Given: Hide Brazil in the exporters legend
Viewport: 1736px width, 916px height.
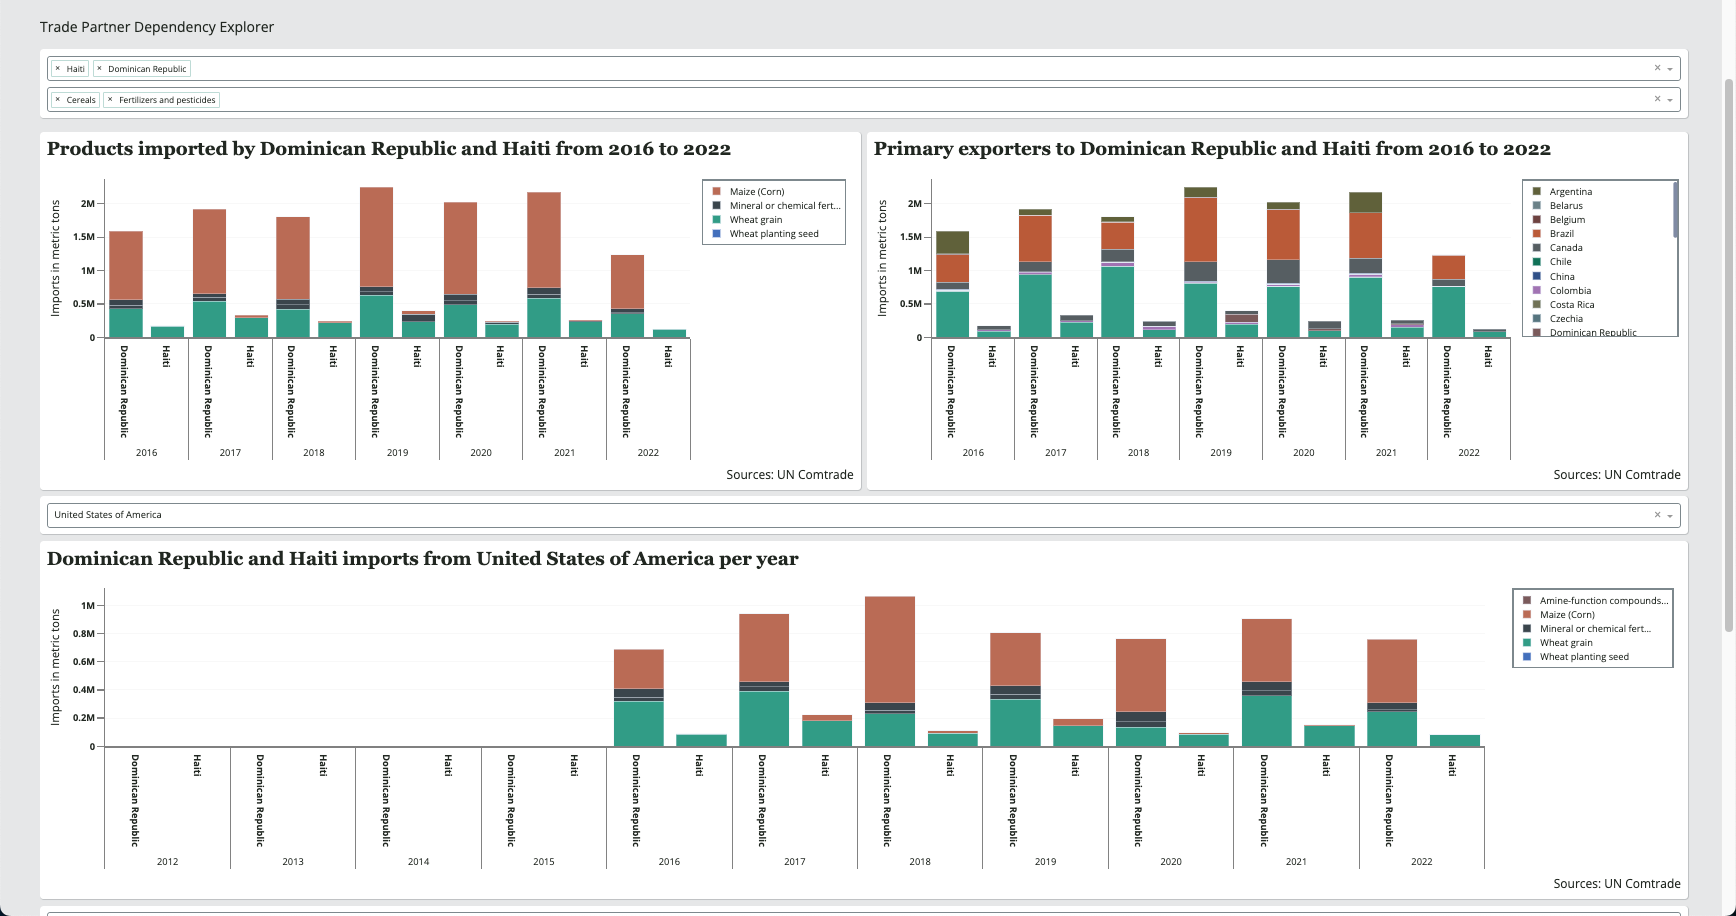Looking at the screenshot, I should pos(1561,234).
